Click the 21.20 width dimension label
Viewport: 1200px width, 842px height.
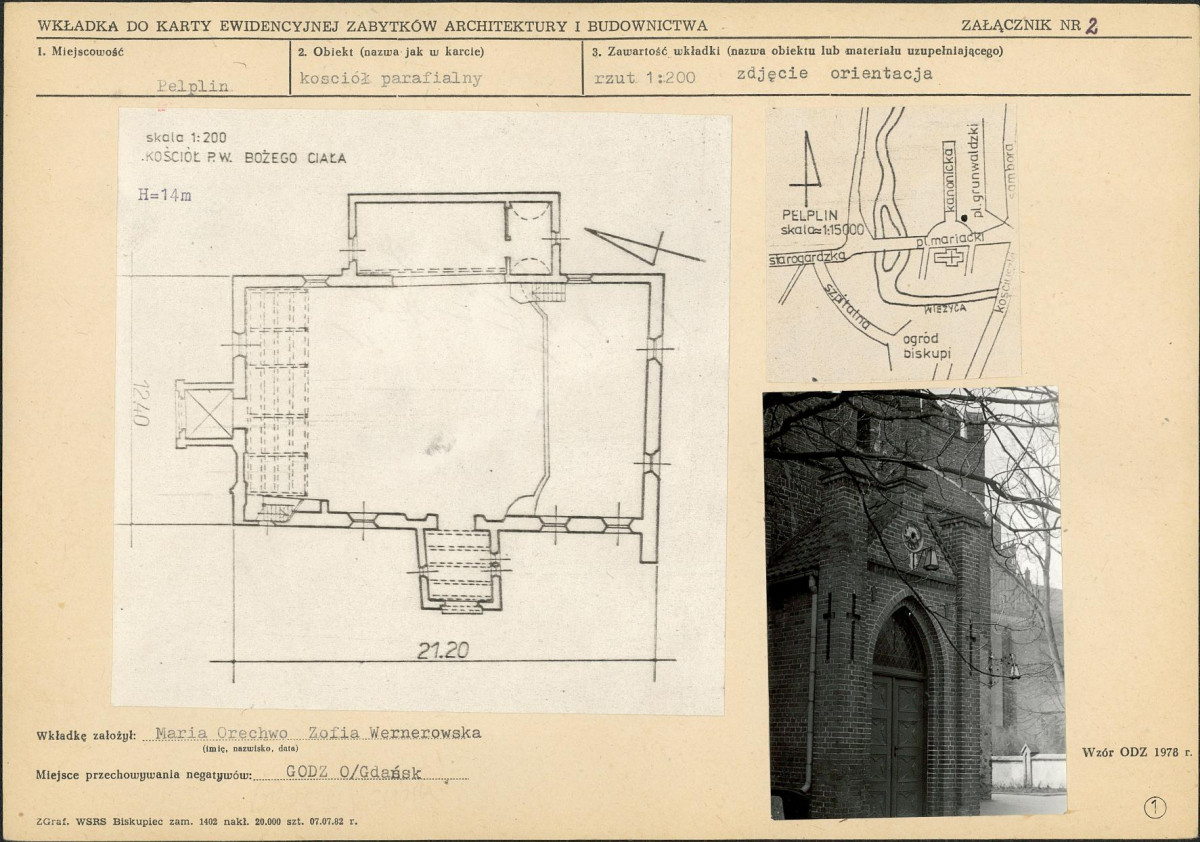(443, 651)
